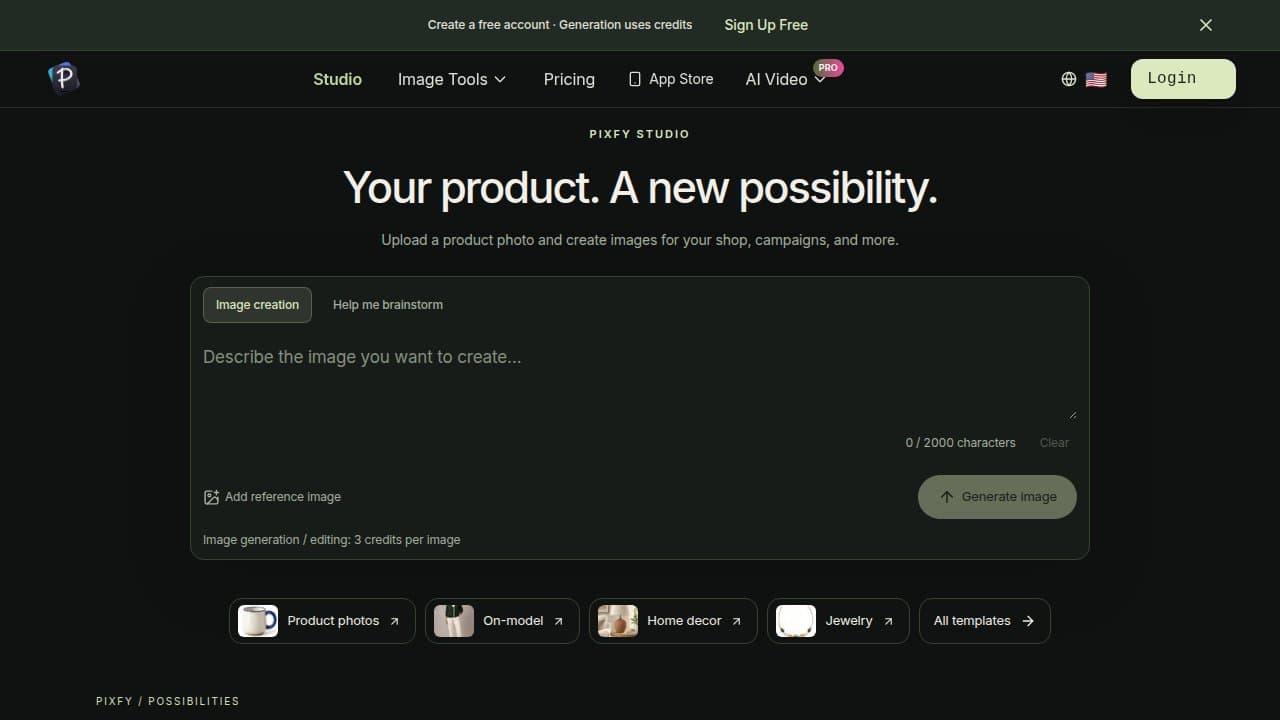1280x720 pixels.
Task: Click arrow icon beside Jewelry
Action: [888, 621]
